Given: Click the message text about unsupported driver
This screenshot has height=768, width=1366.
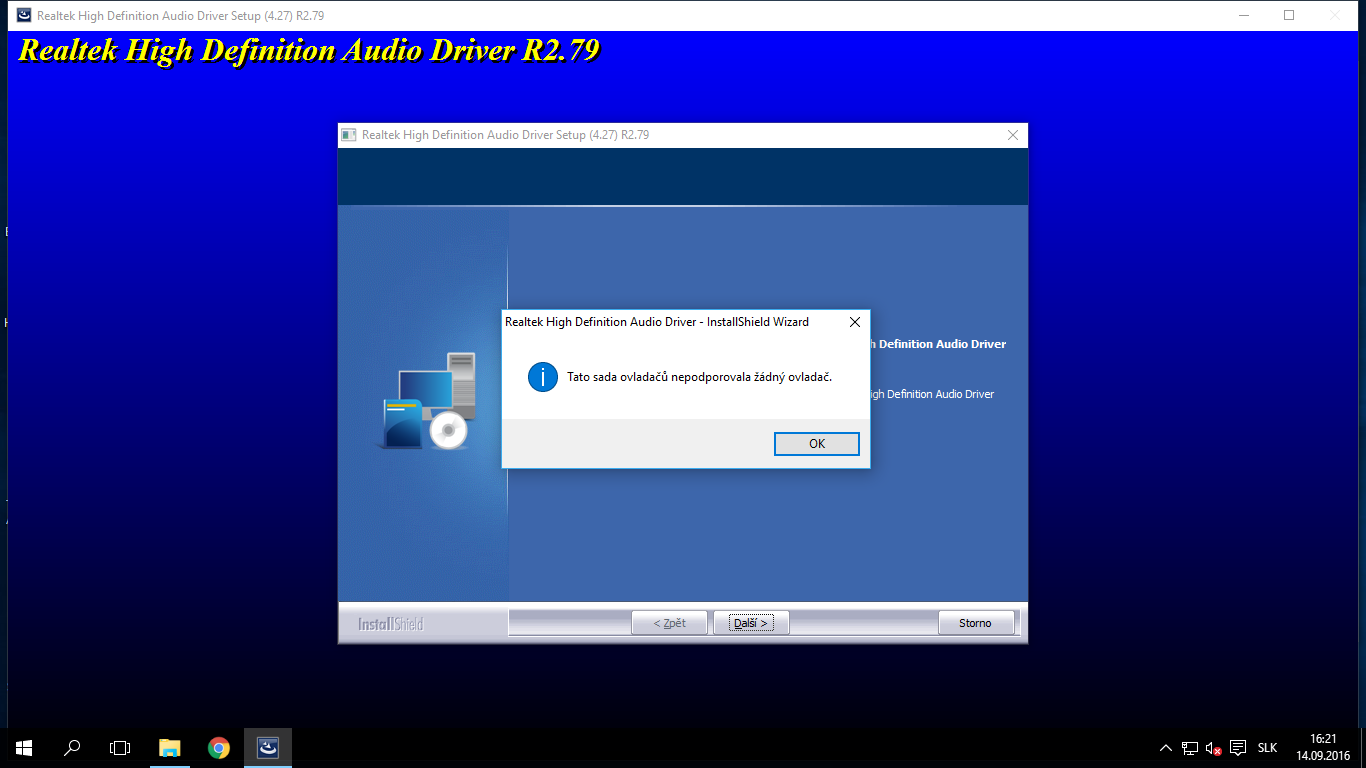Looking at the screenshot, I should click(x=699, y=377).
